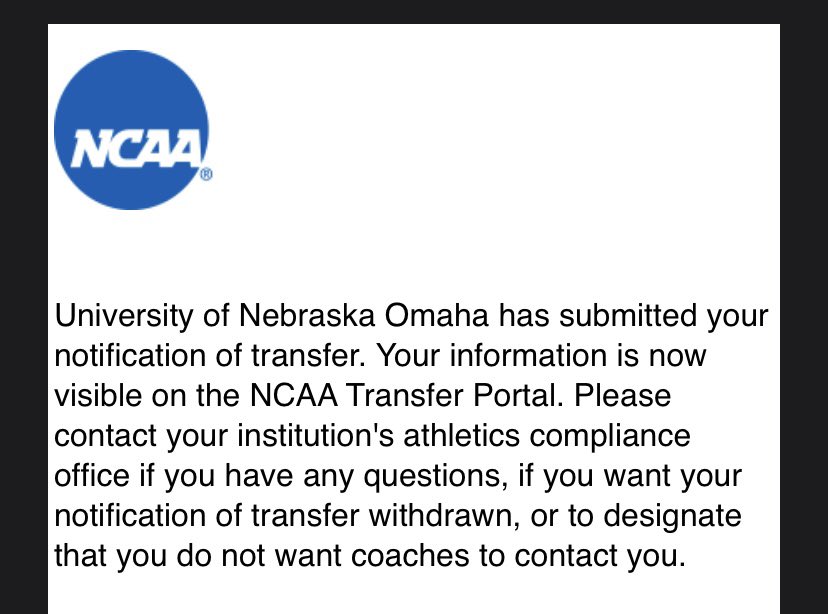Click the dark border above the message card
The height and width of the screenshot is (614, 828).
pyautogui.click(x=414, y=12)
